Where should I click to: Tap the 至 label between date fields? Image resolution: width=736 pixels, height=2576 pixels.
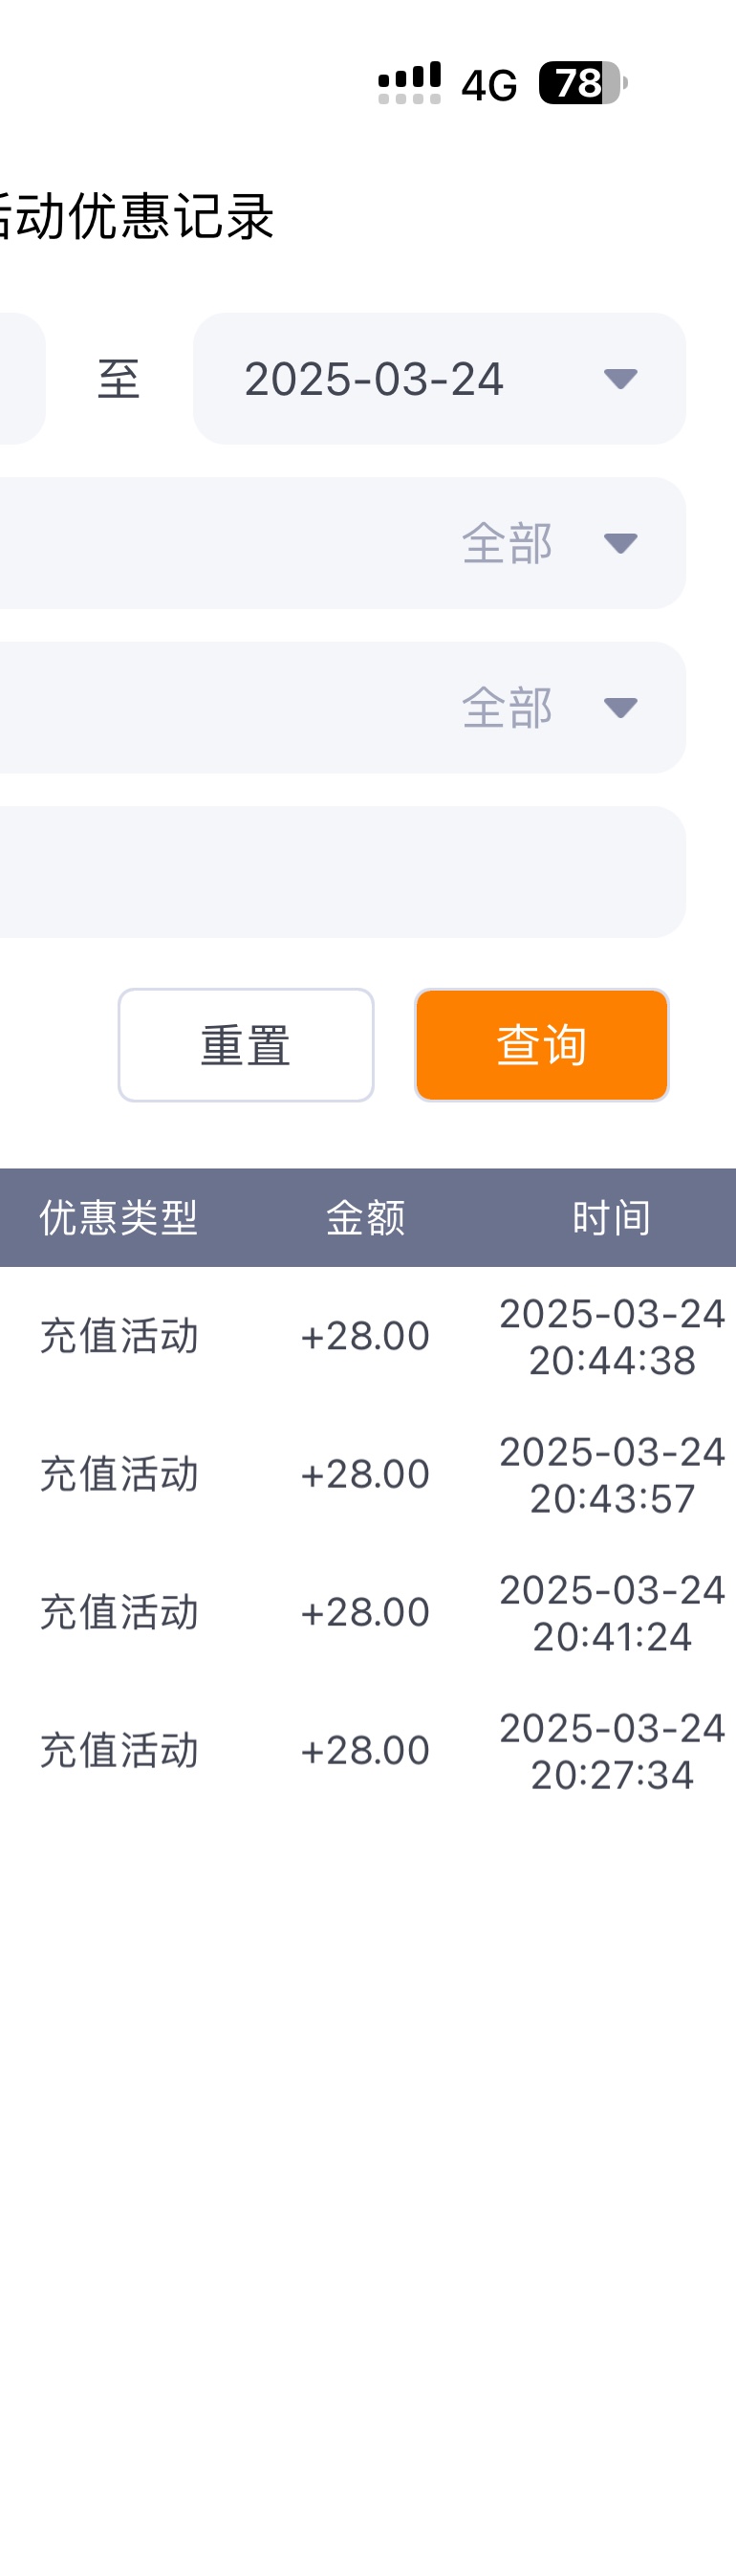coord(118,379)
